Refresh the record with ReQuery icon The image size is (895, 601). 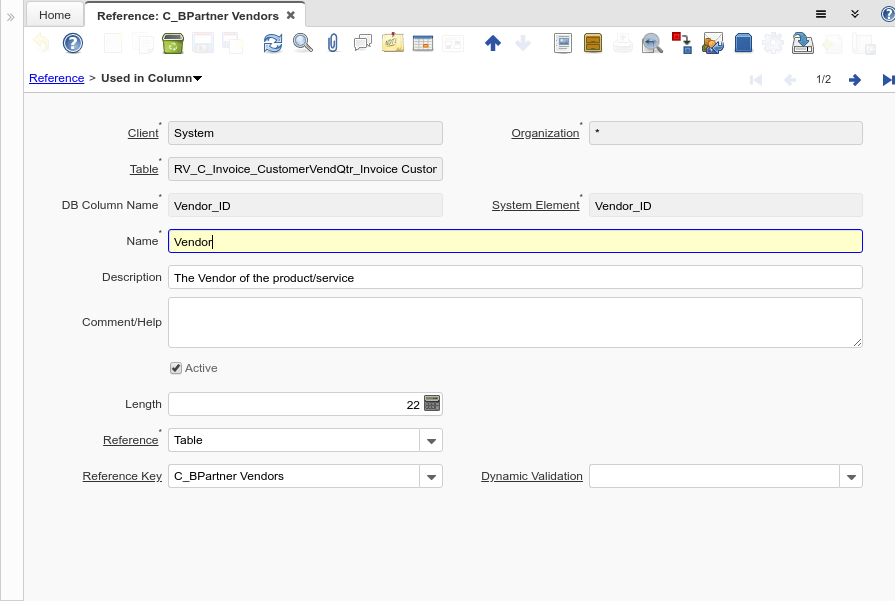pyautogui.click(x=273, y=43)
